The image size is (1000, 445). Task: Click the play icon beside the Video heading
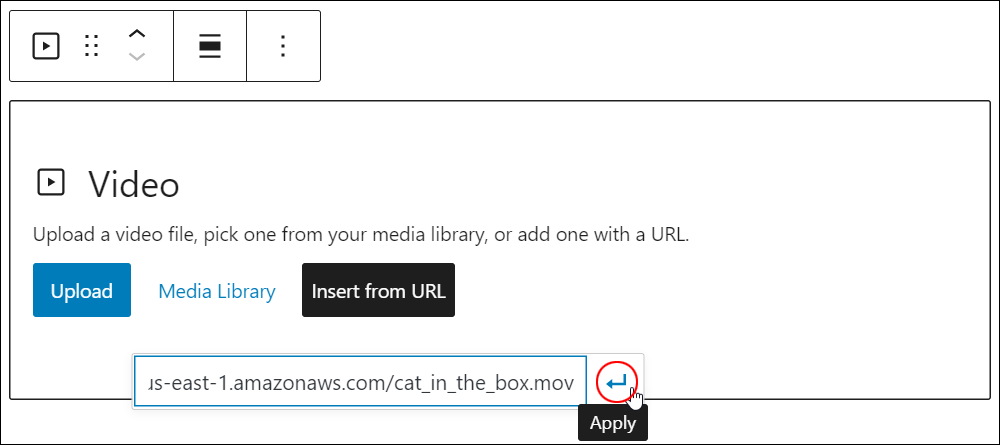(51, 182)
